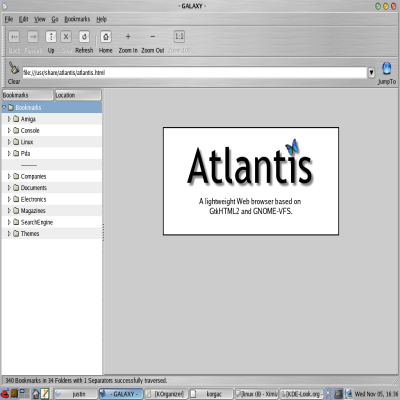Click the Zoom Out minus icon
The width and height of the screenshot is (400, 400).
point(153,37)
